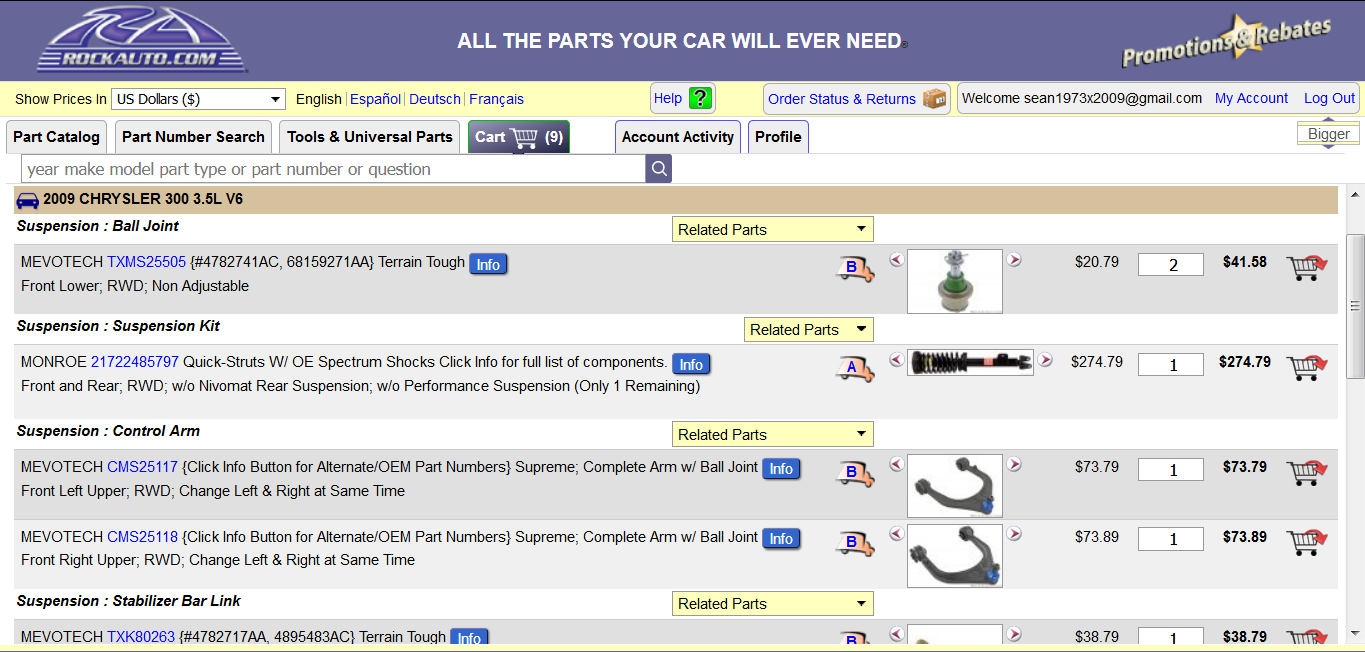This screenshot has width=1365, height=652.
Task: Click Info button for TXK80263
Action: click(x=469, y=637)
